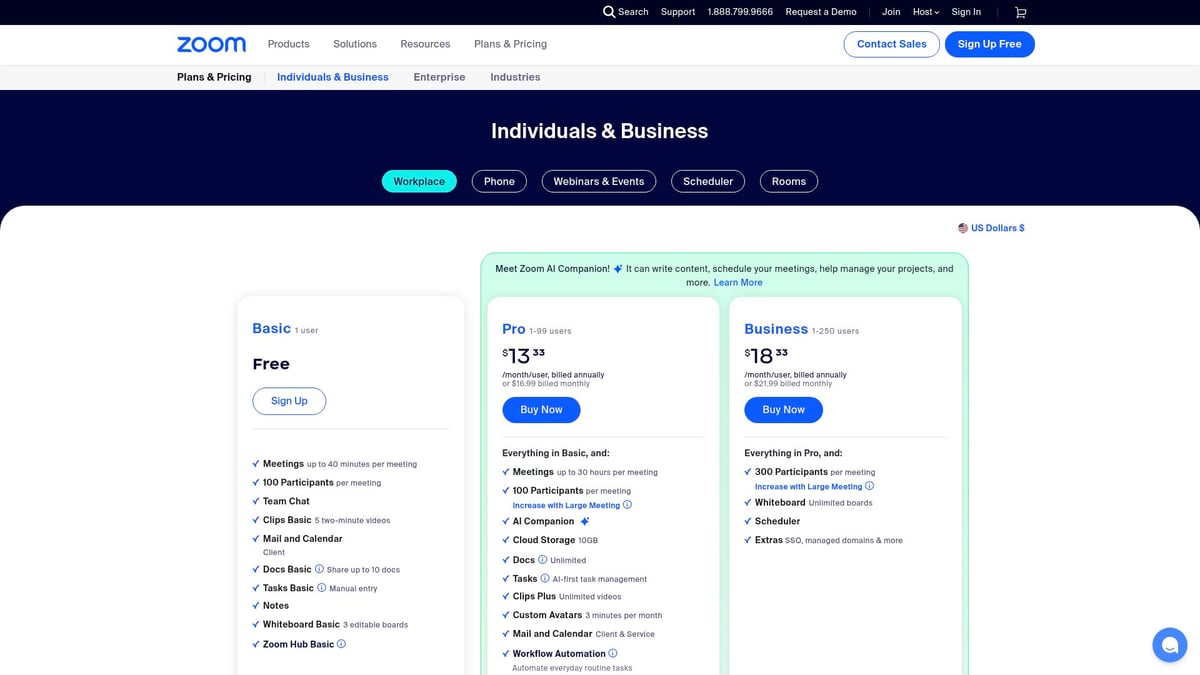Image resolution: width=1200 pixels, height=675 pixels.
Task: Open the US Dollars currency dropdown
Action: [995, 227]
